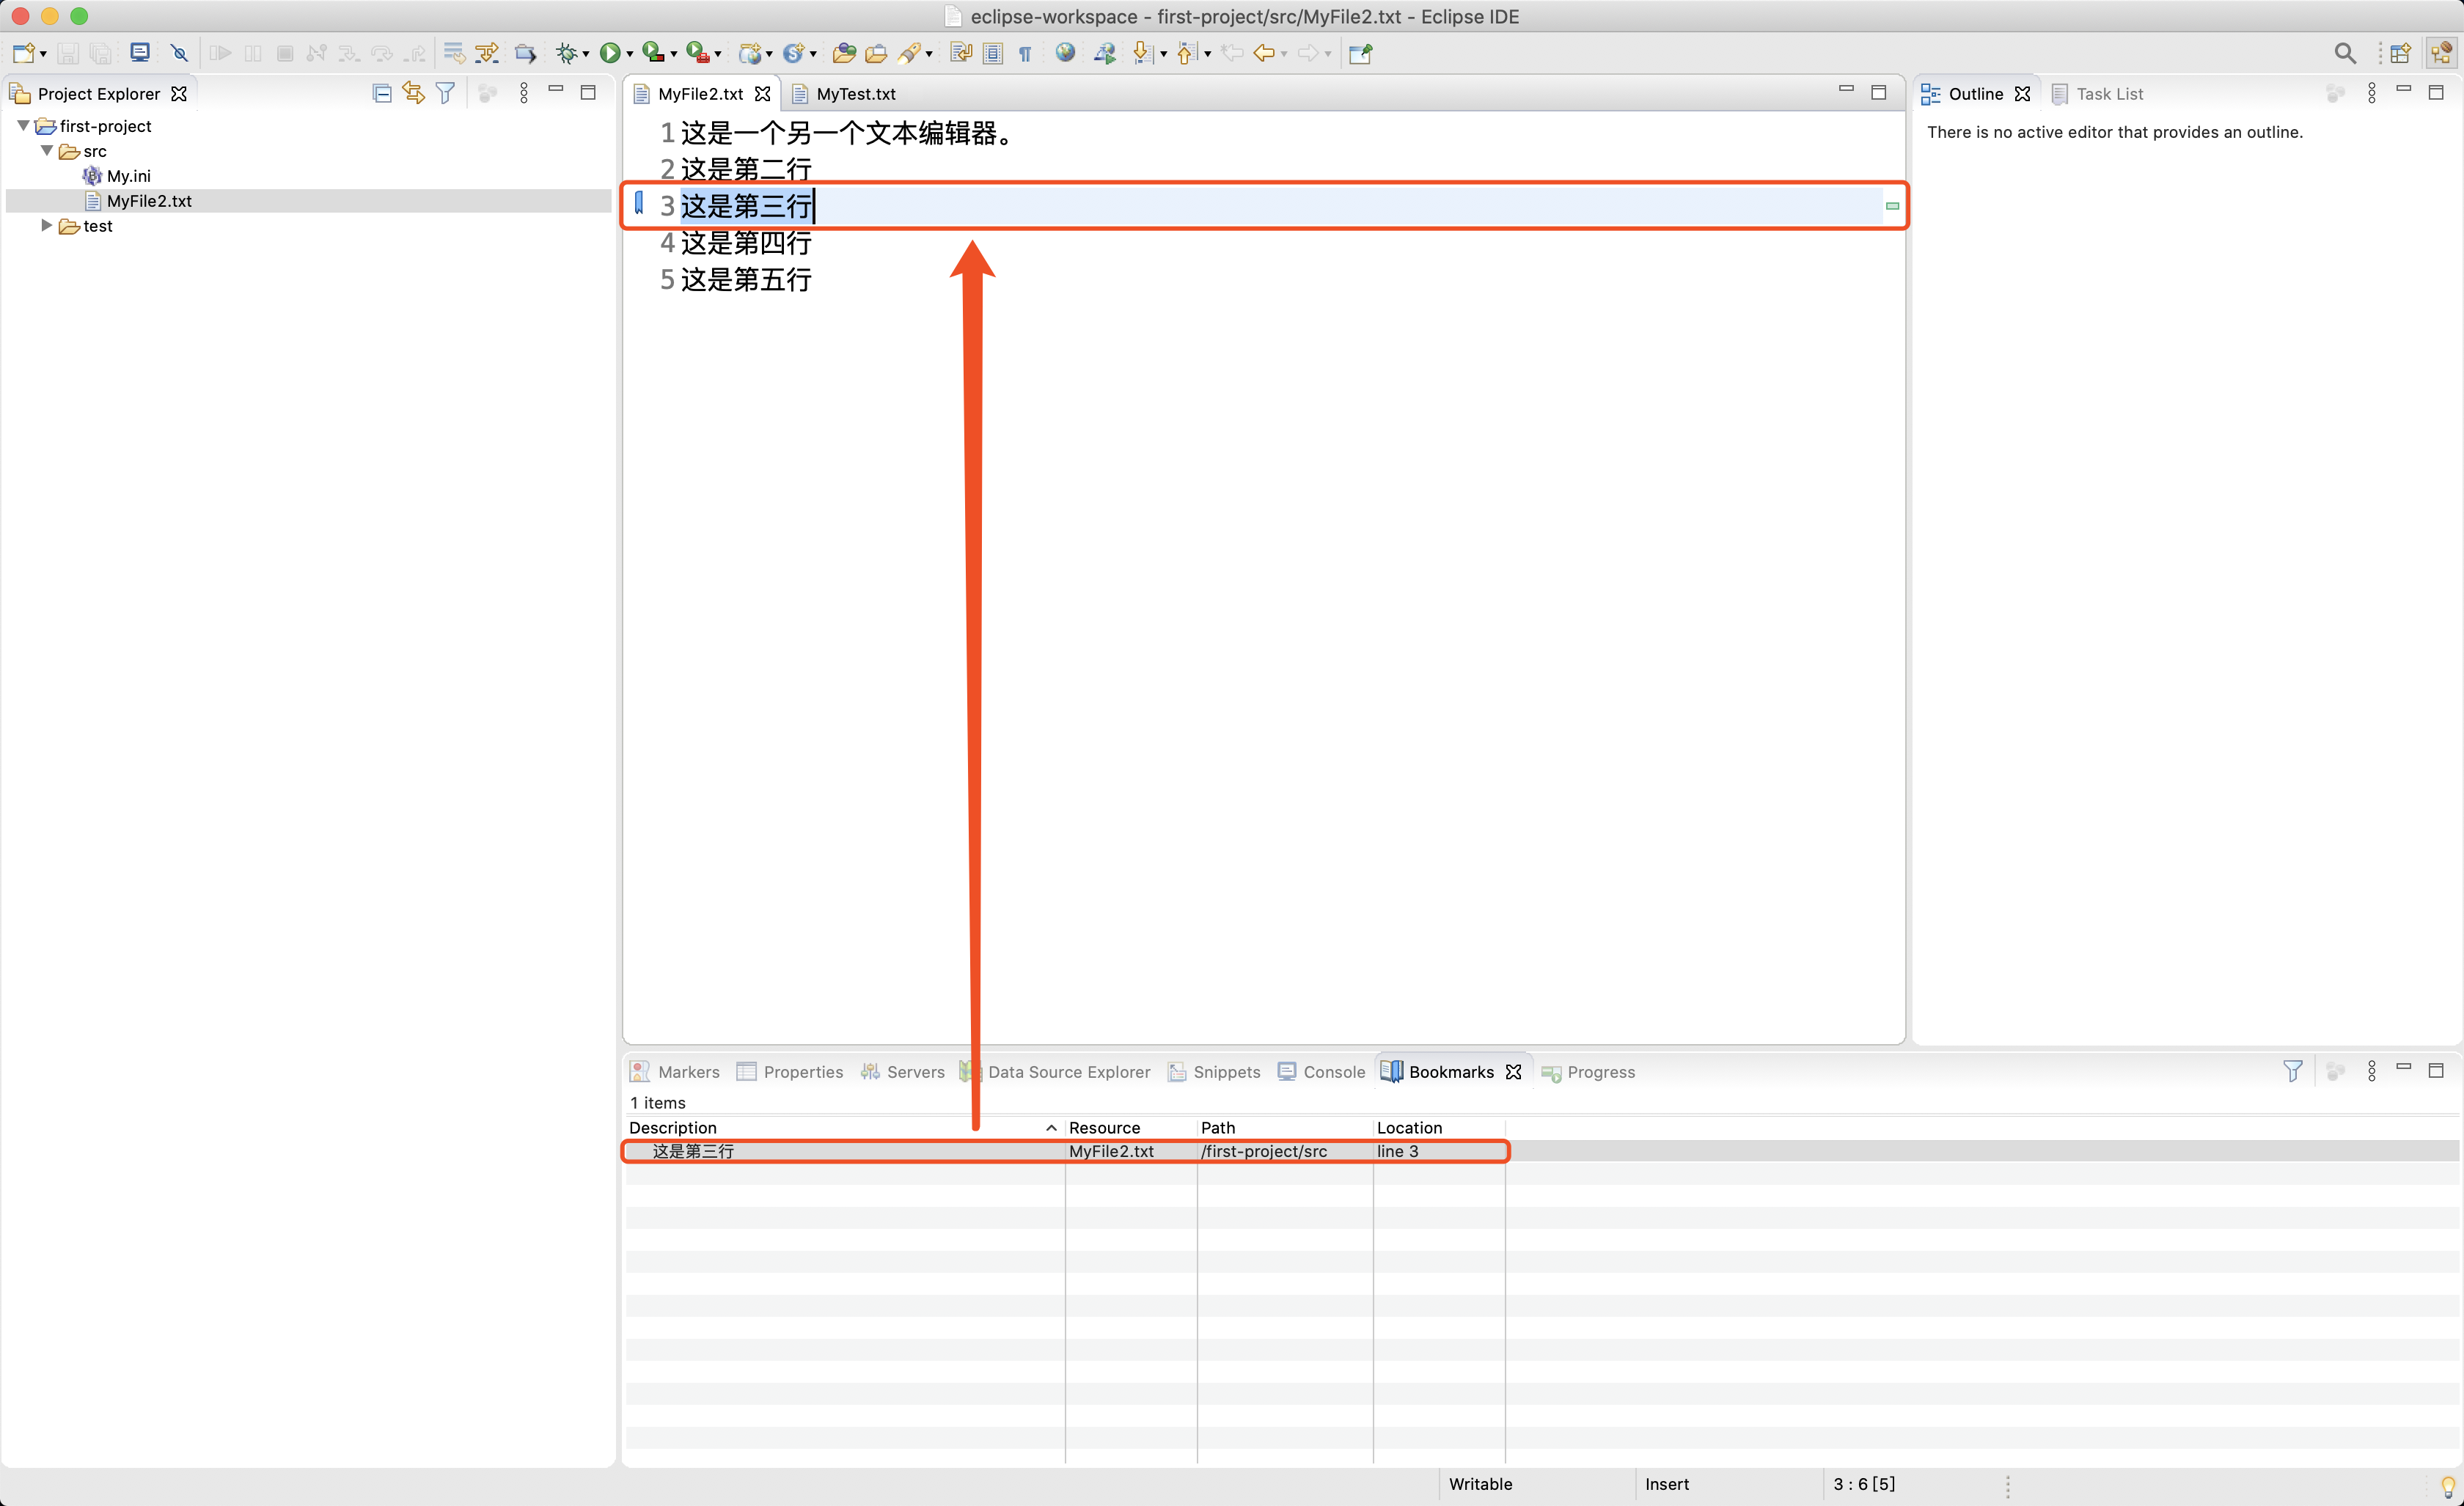The width and height of the screenshot is (2464, 1506).
Task: Click the Search flashlight toolbar icon
Action: click(910, 53)
